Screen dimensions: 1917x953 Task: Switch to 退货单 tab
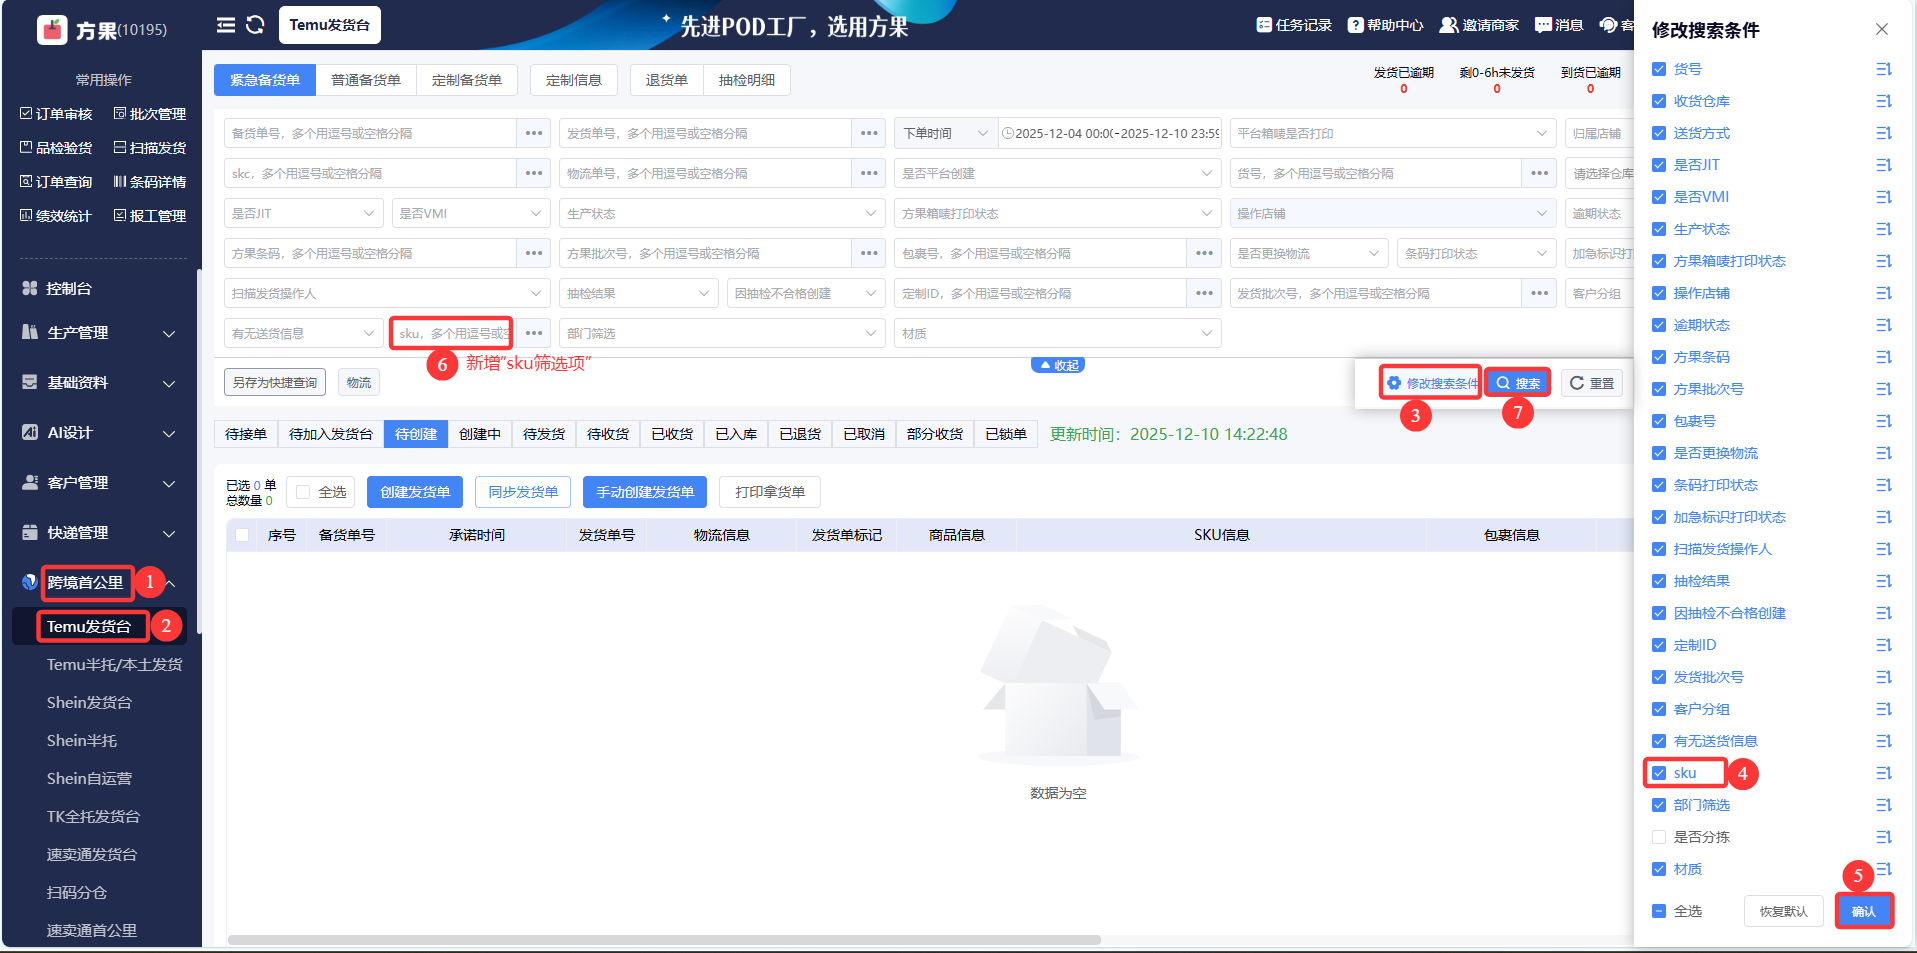pos(667,80)
